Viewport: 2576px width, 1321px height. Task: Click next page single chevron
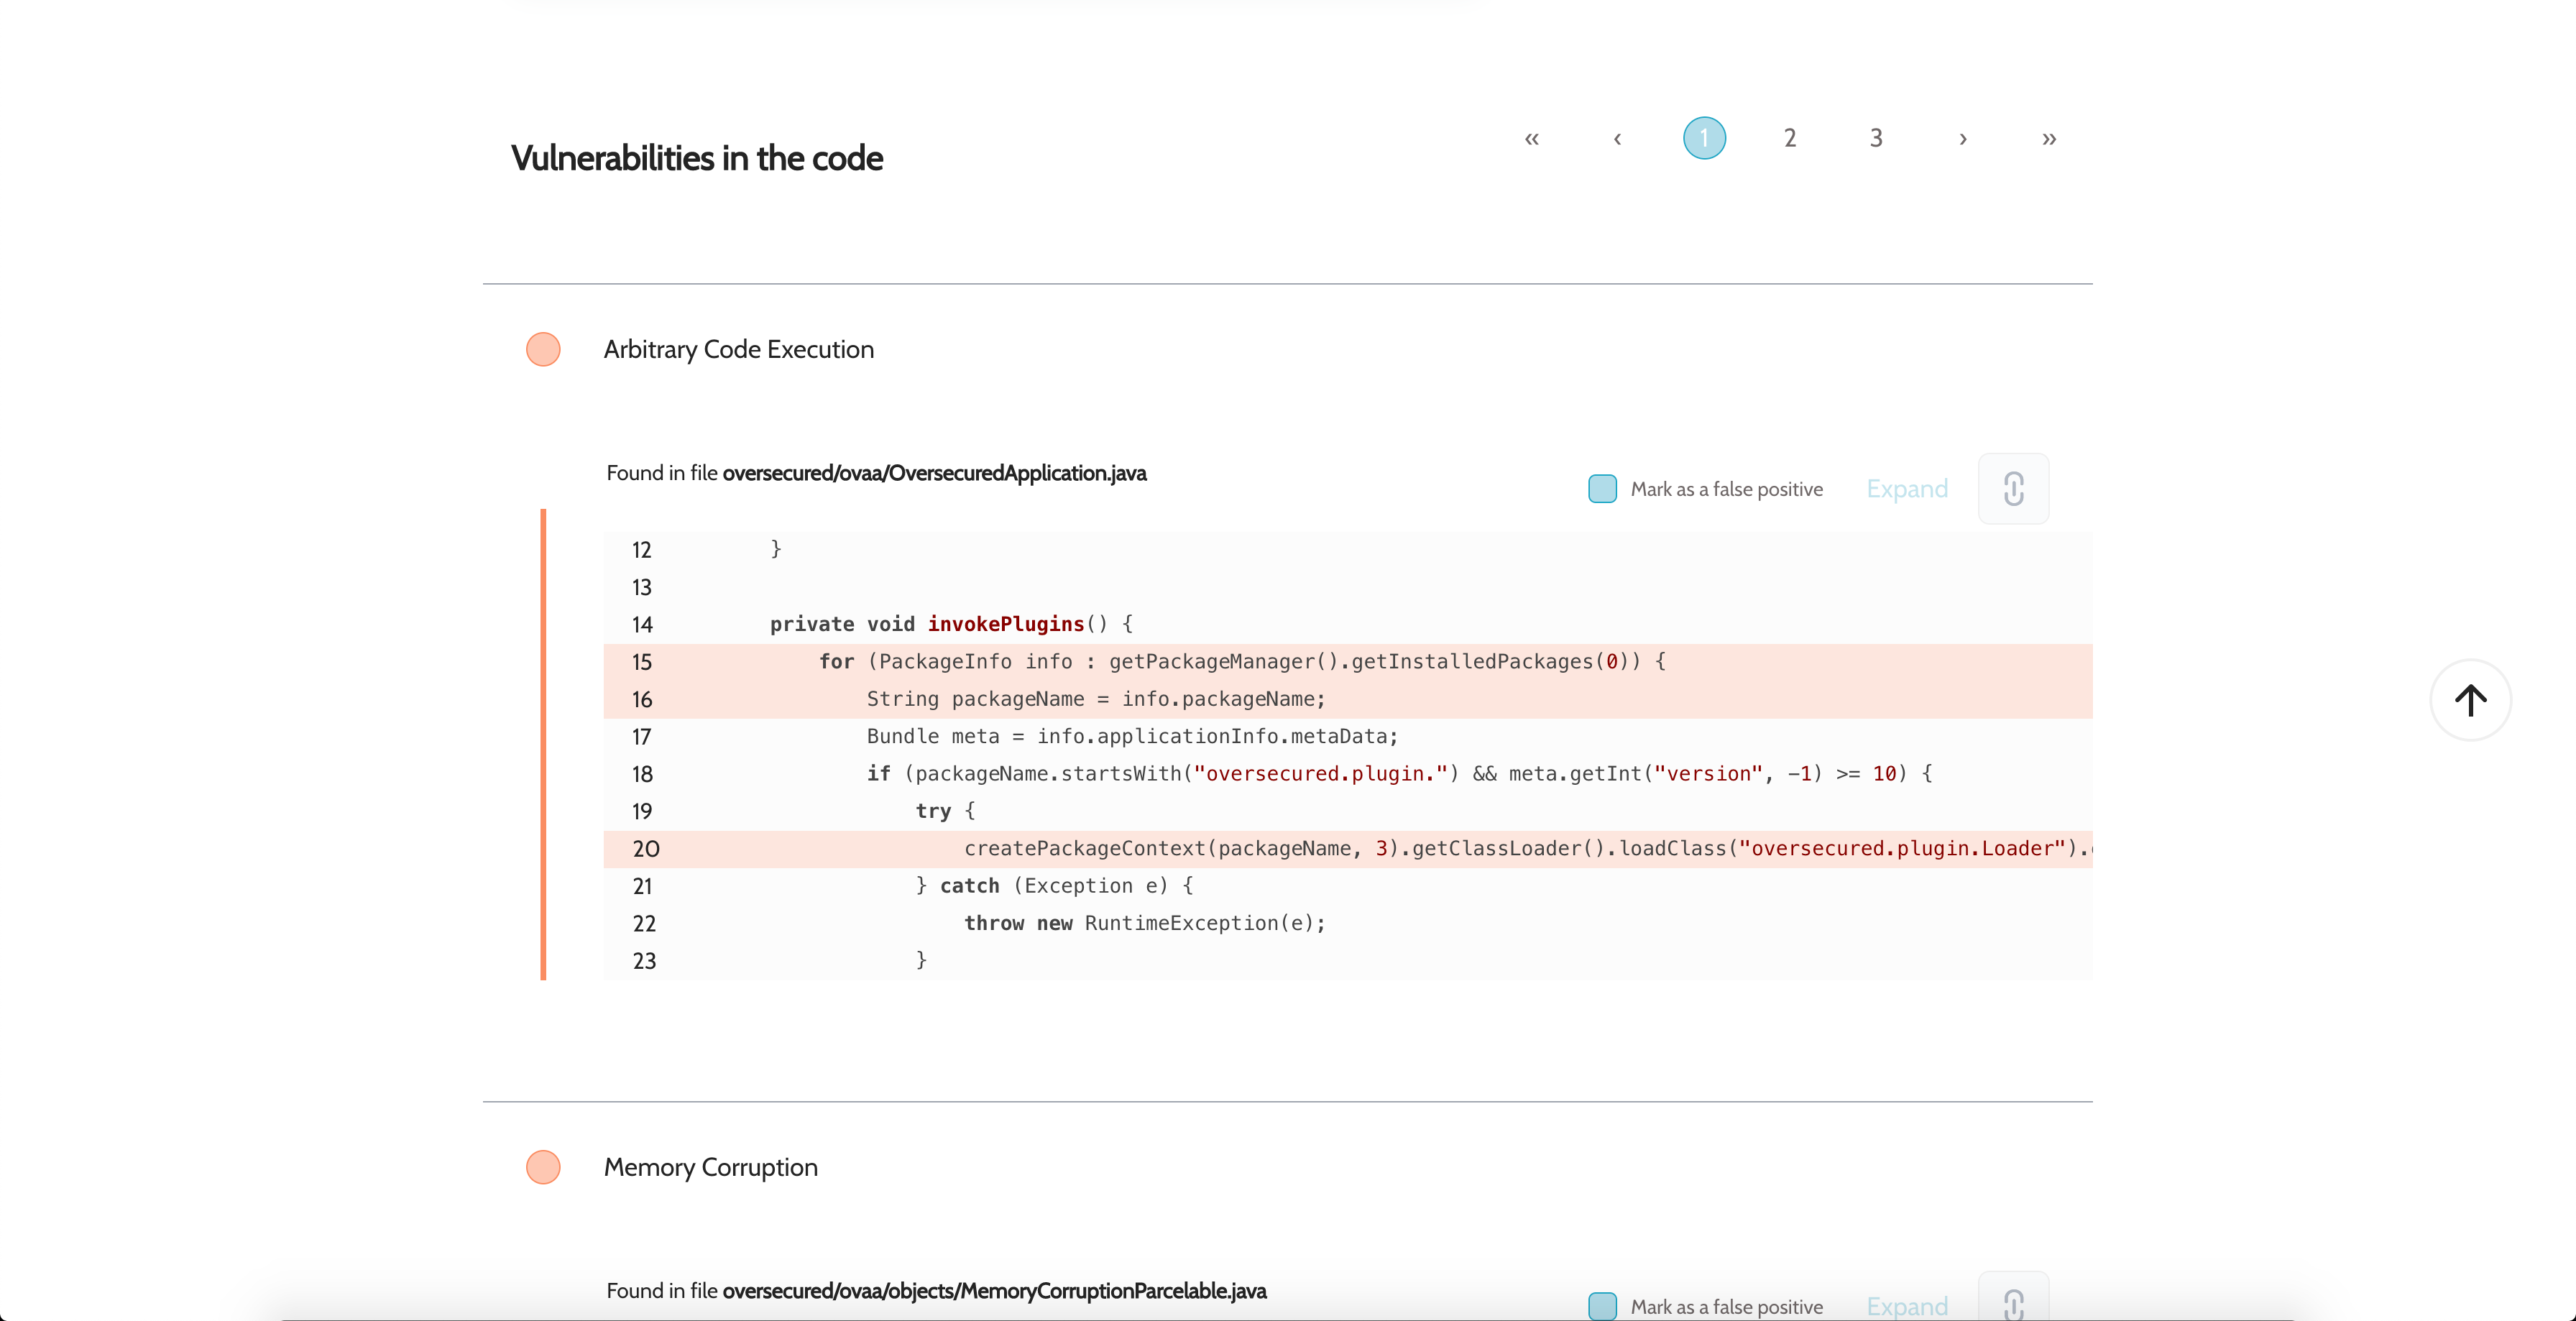[1962, 138]
